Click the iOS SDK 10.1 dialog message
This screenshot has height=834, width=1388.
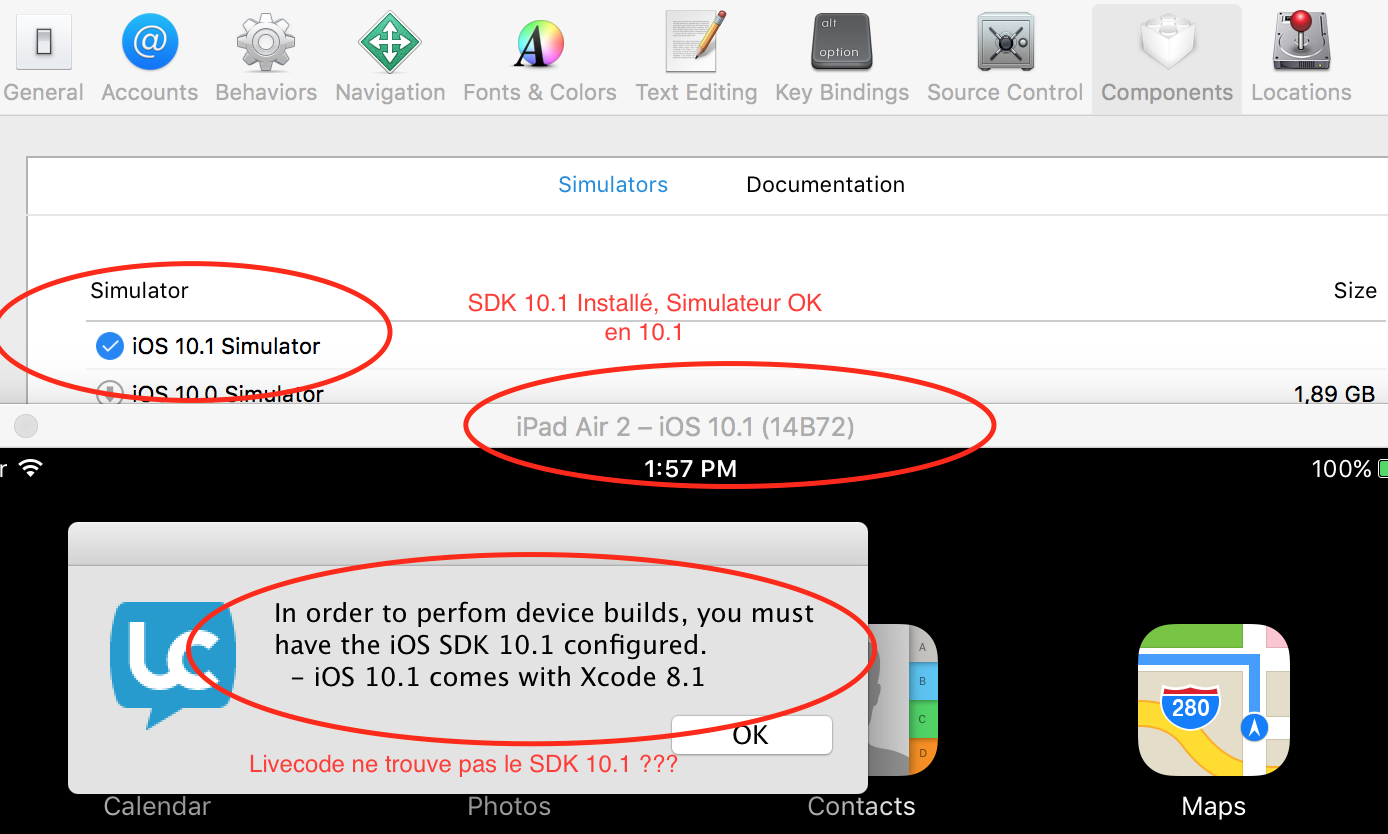click(544, 645)
